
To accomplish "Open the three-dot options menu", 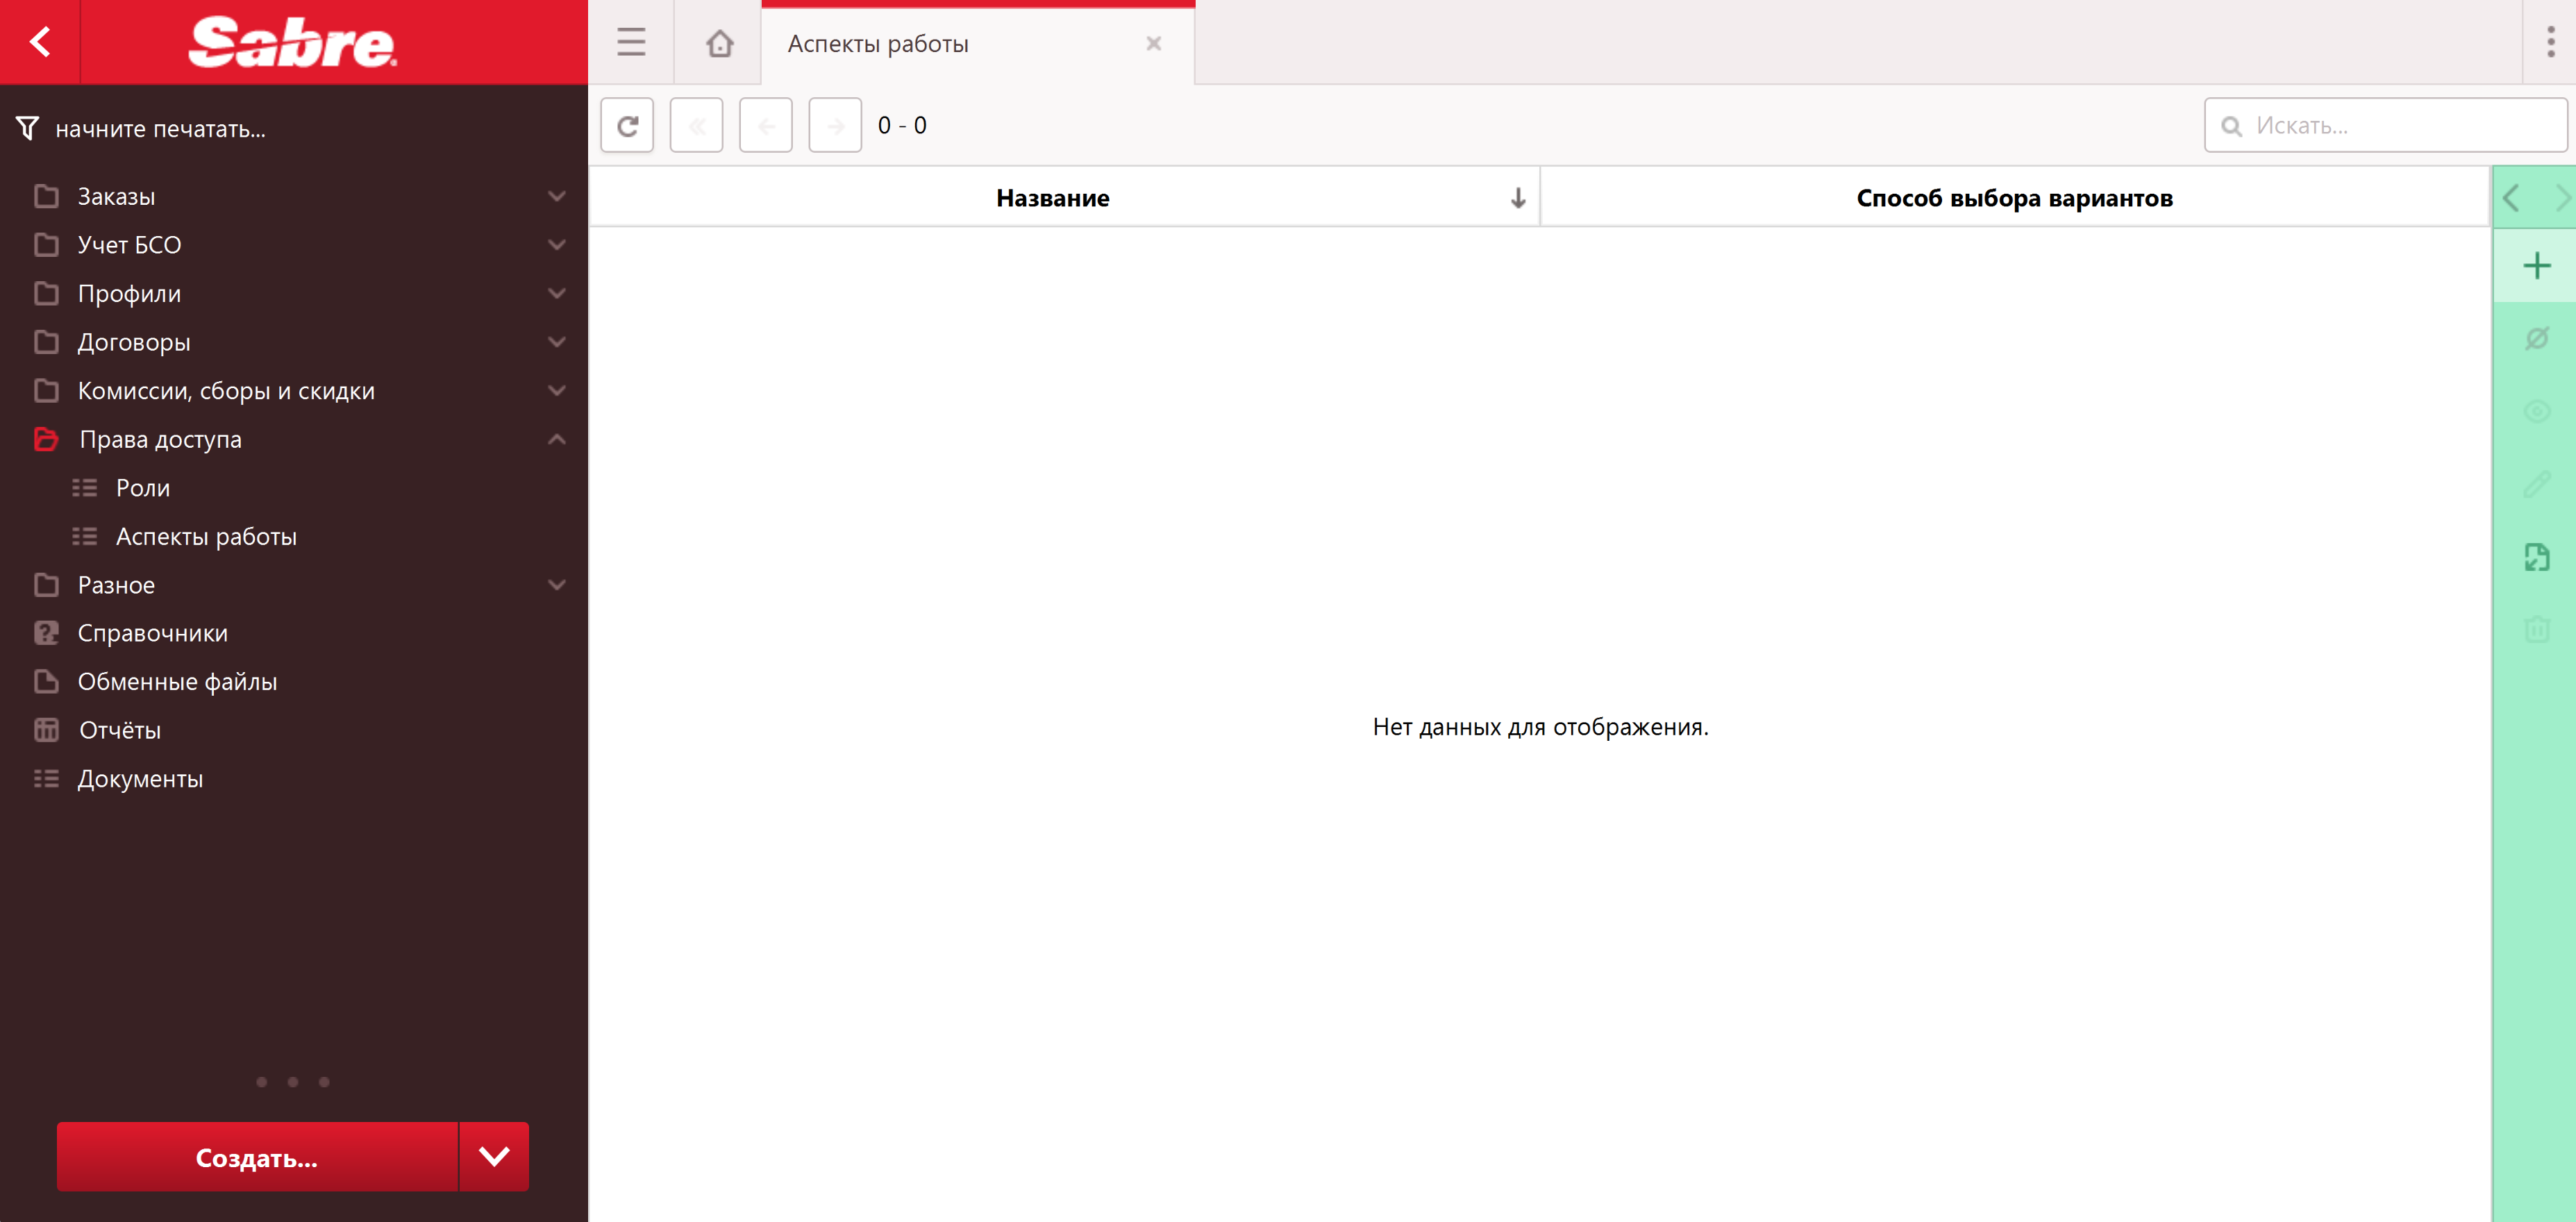I will [x=2550, y=42].
